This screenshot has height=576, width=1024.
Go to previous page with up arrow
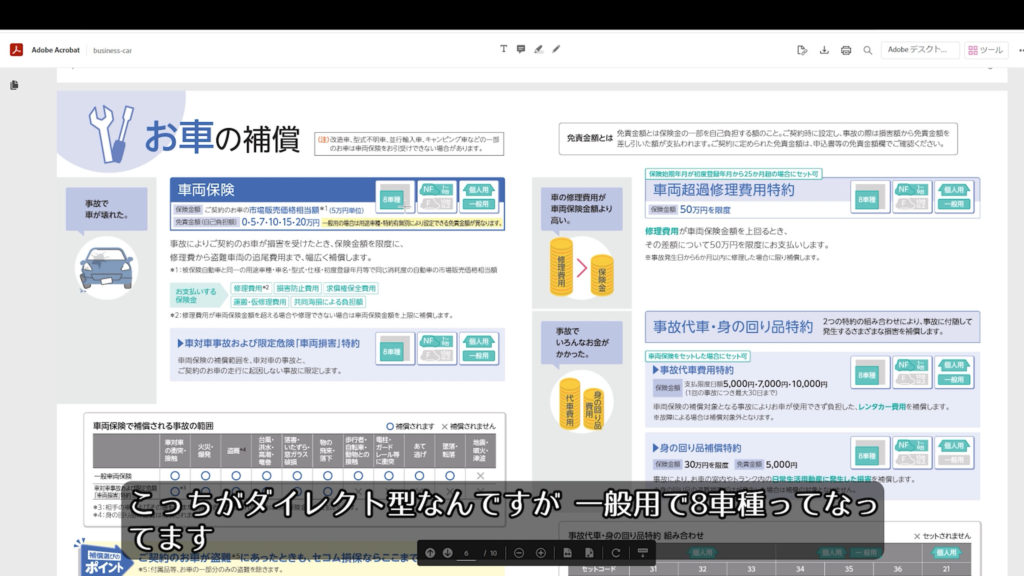(x=430, y=553)
